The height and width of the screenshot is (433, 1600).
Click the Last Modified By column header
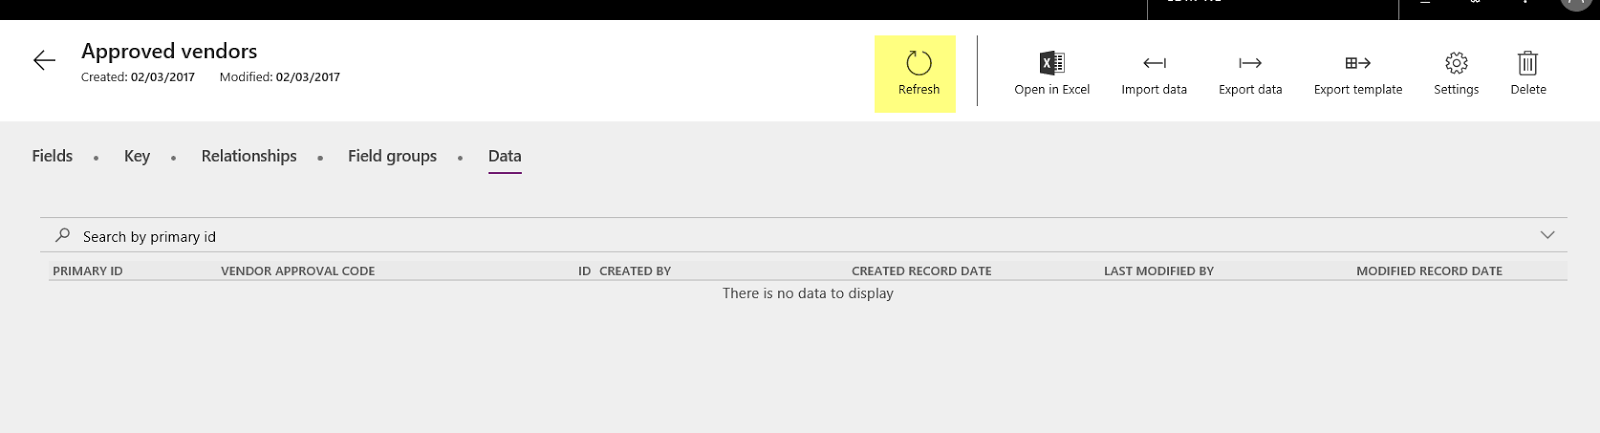[x=1158, y=271]
